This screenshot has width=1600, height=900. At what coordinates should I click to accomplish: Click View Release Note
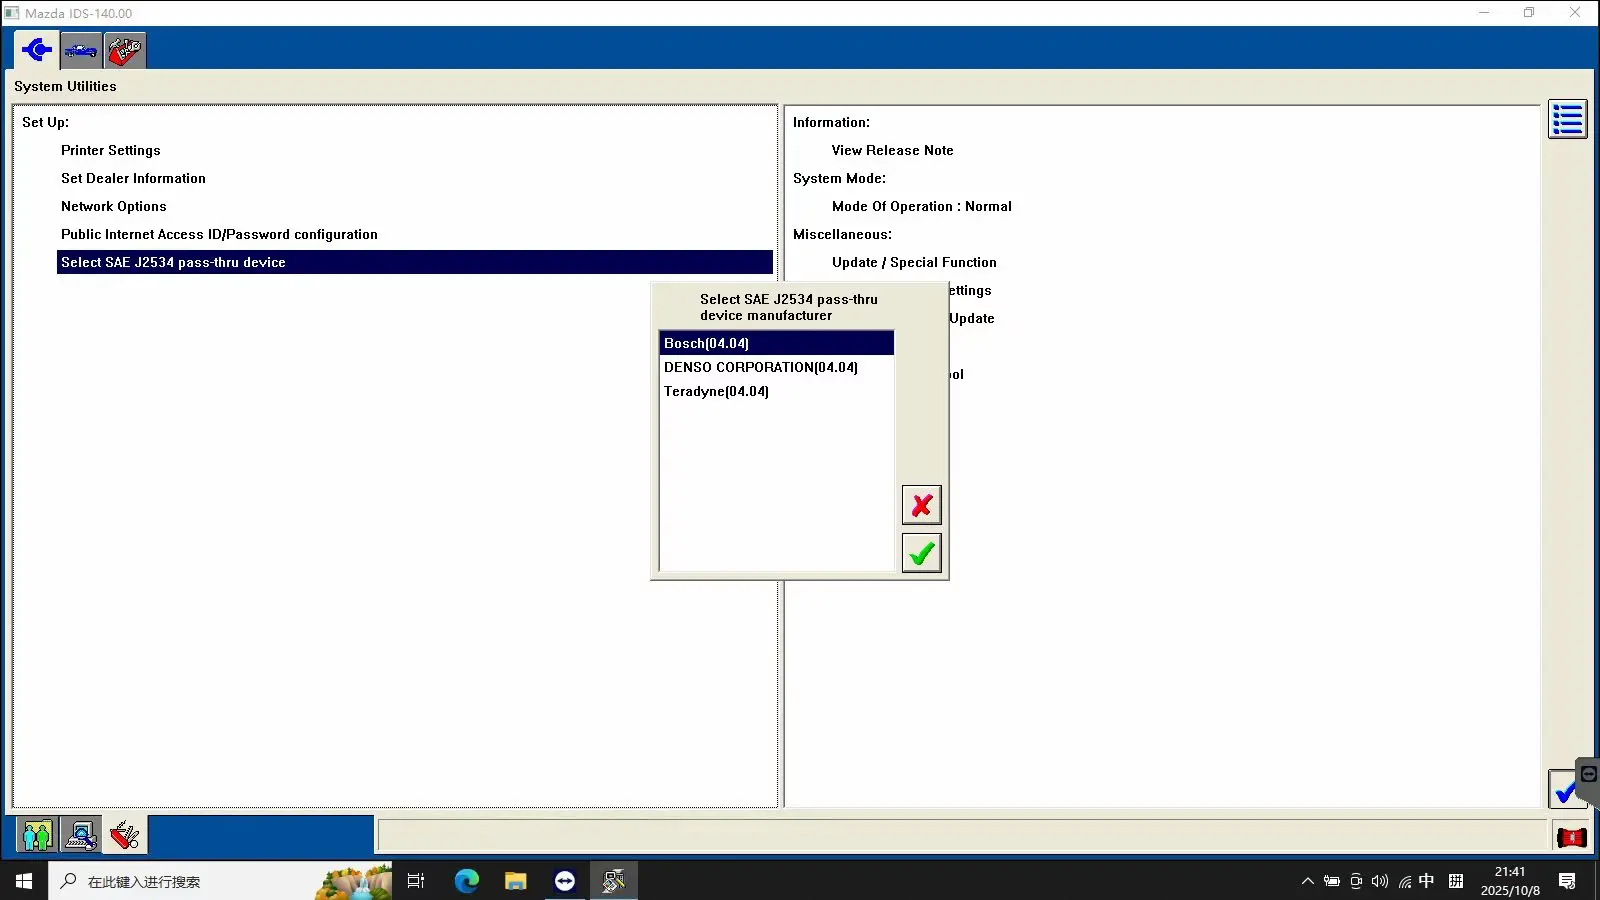892,150
